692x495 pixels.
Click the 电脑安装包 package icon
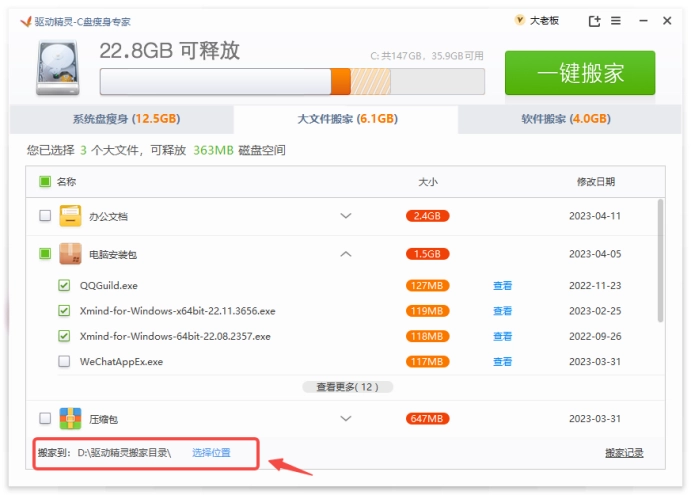(70, 254)
